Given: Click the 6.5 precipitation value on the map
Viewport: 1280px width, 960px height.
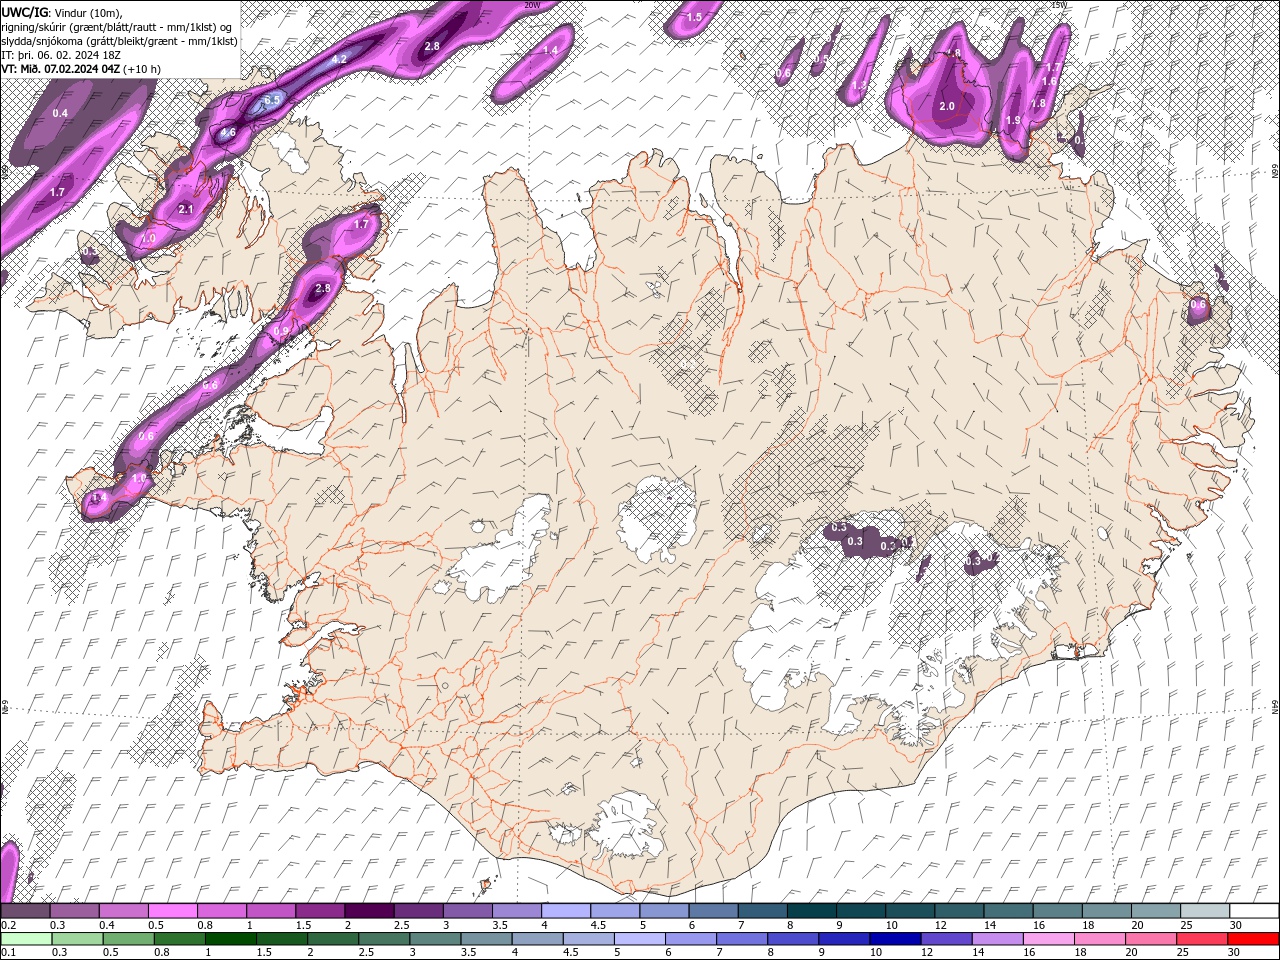Looking at the screenshot, I should (x=272, y=100).
